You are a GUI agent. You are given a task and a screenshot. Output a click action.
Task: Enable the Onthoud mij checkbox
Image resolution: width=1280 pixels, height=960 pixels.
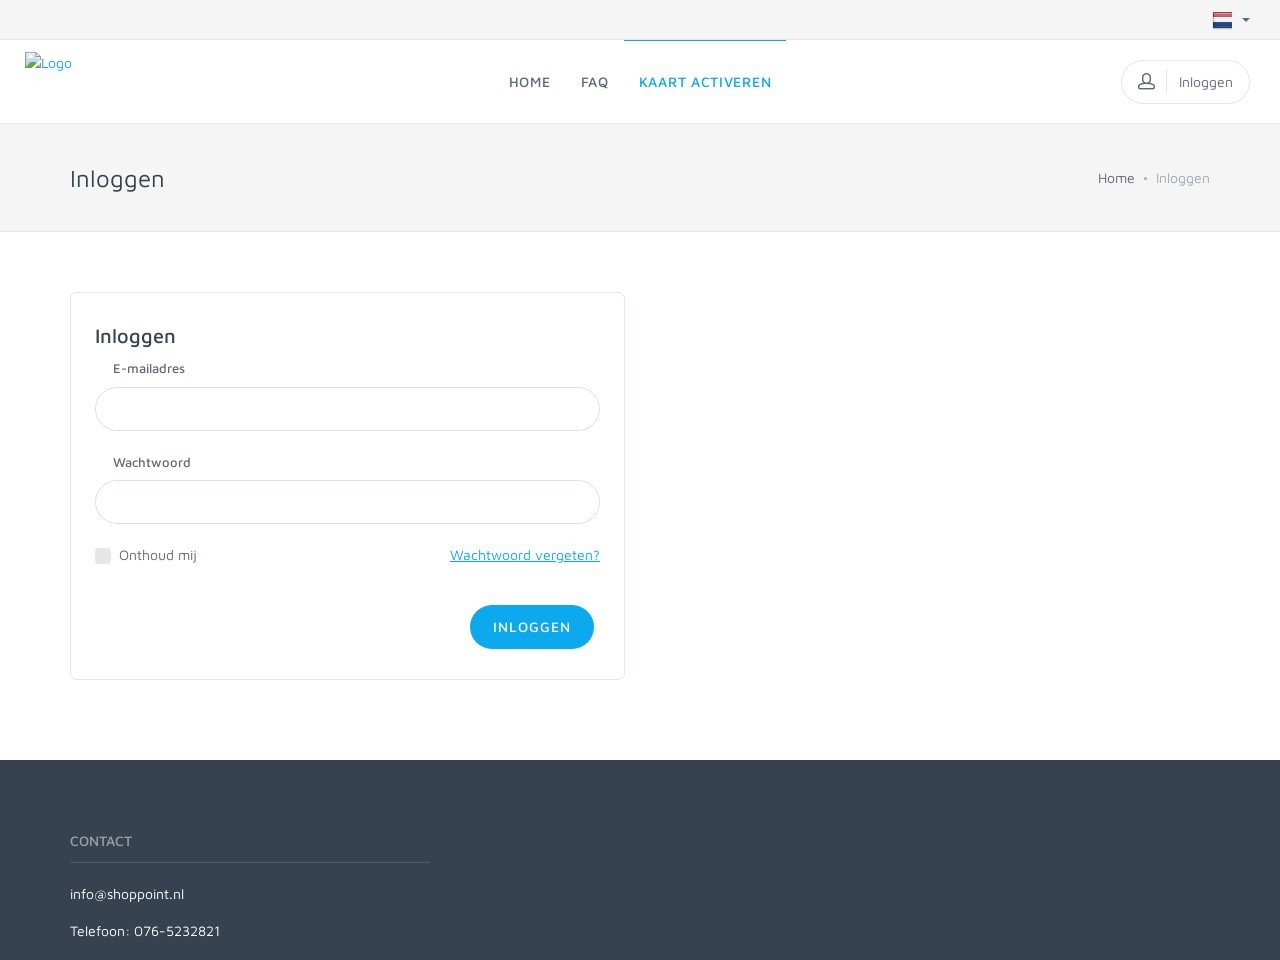103,556
